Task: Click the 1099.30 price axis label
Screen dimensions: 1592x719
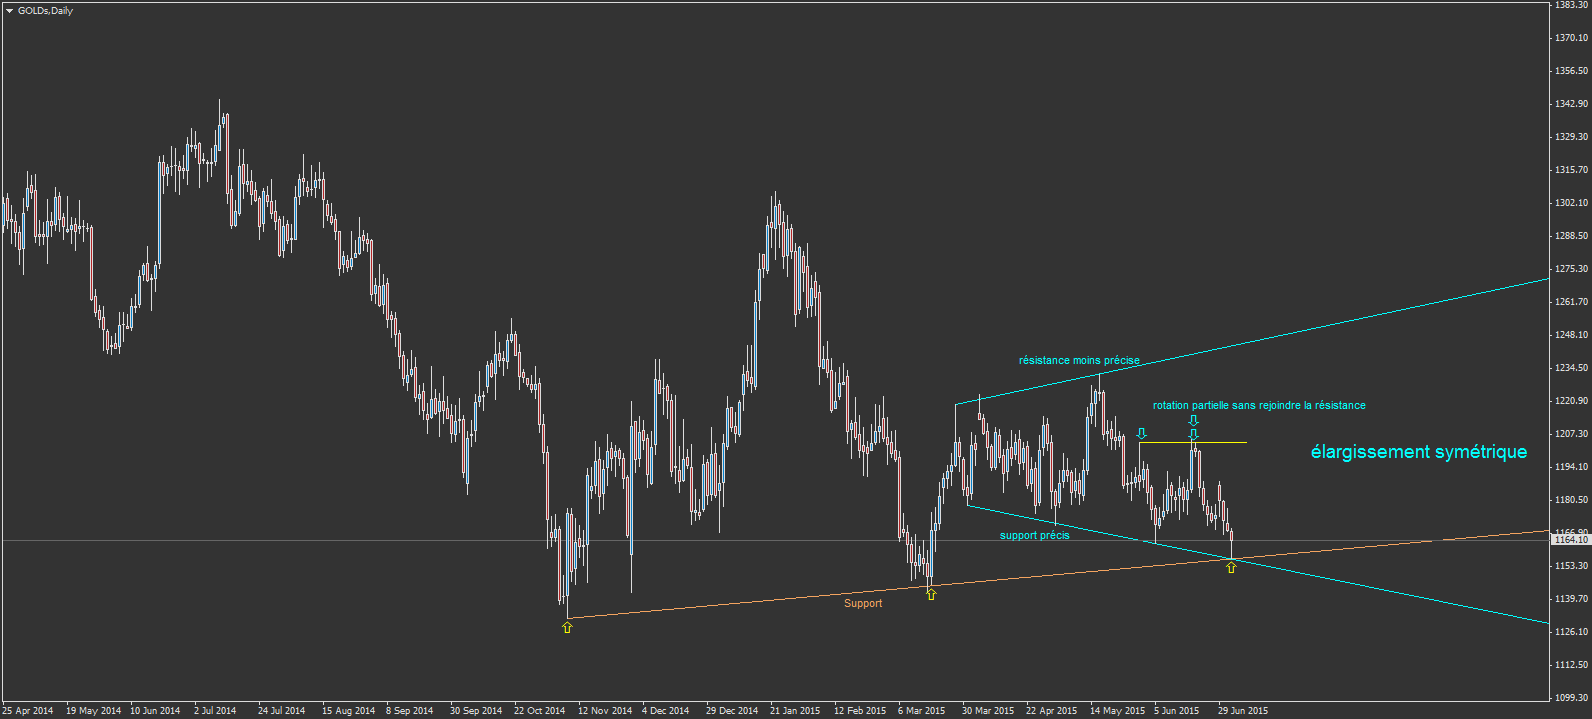Action: click(1571, 698)
